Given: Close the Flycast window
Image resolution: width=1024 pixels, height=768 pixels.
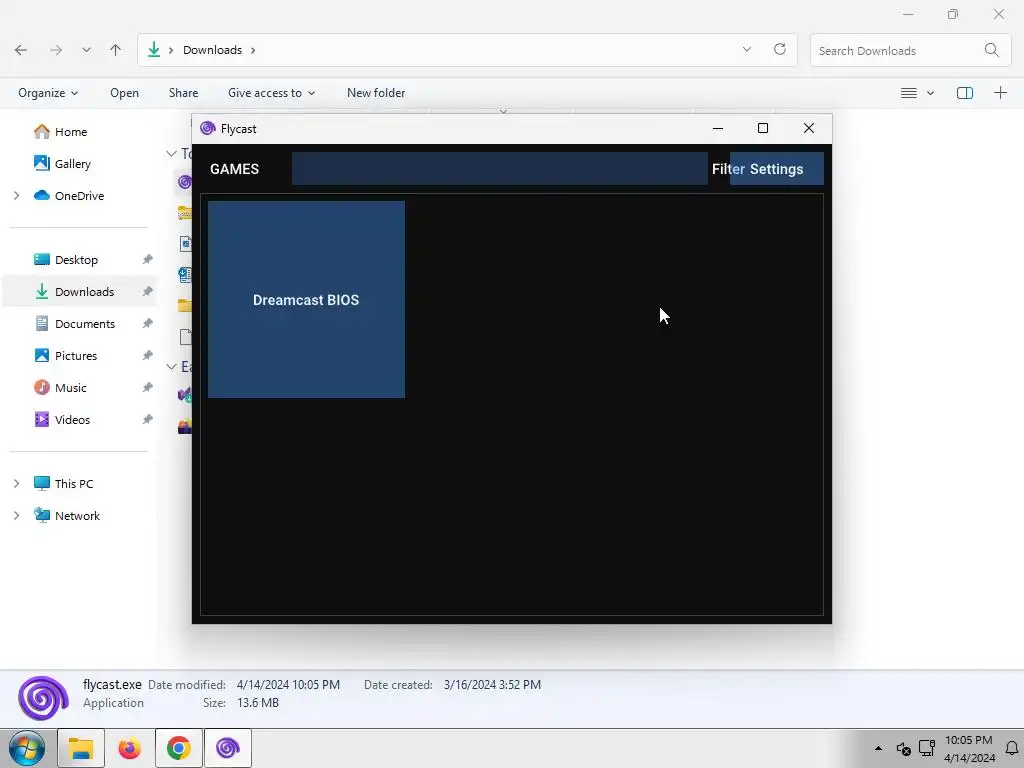Looking at the screenshot, I should [x=808, y=129].
